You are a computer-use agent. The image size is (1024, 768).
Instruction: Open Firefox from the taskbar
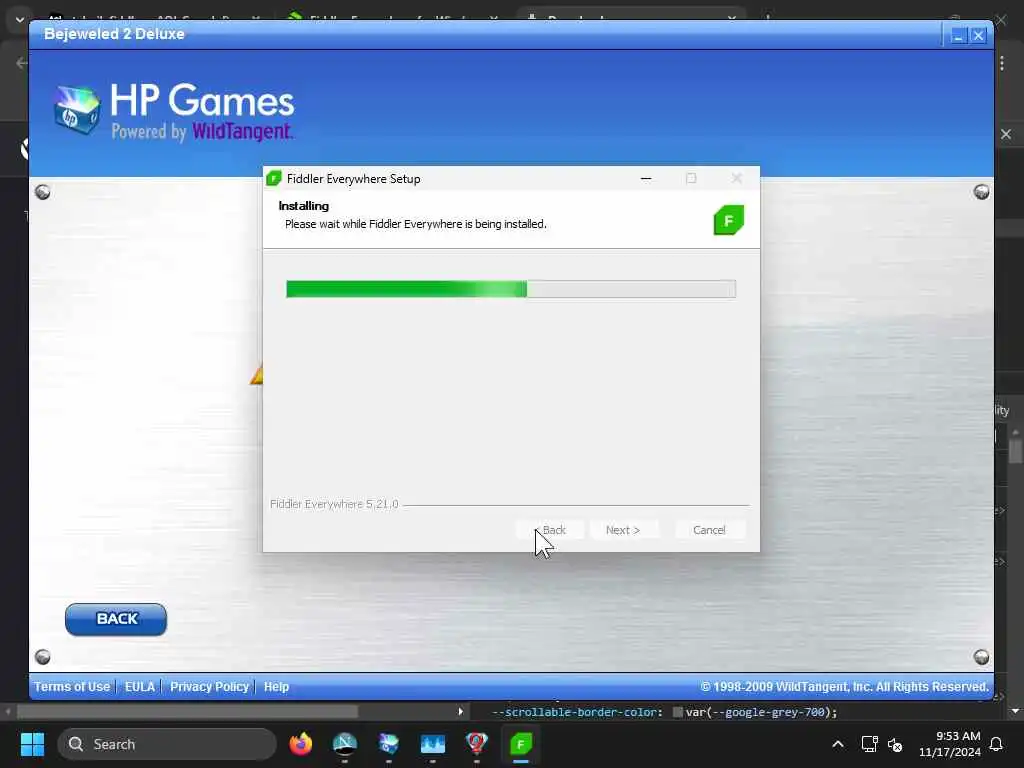point(300,744)
